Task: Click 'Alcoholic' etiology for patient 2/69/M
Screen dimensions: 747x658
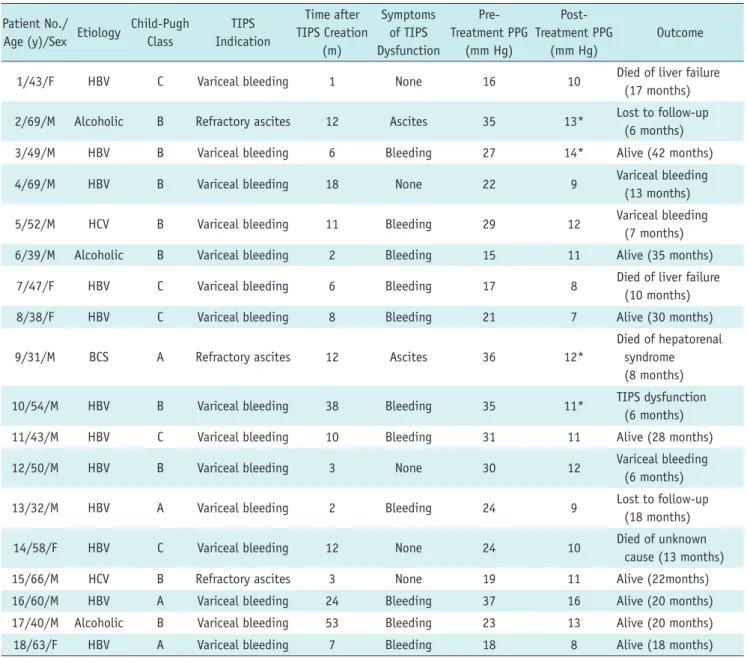Action: pos(99,121)
